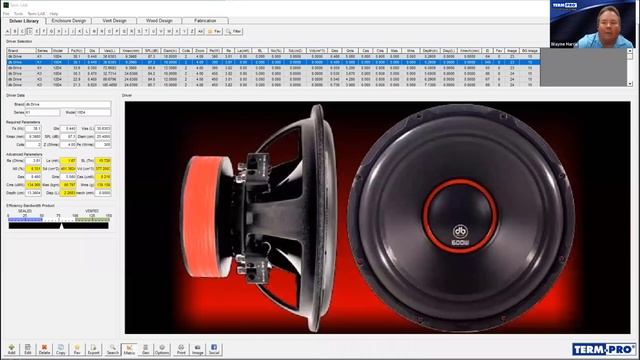This screenshot has width=640, height=360.
Task: Click the Copy driver toolbar icon
Action: click(x=60, y=349)
